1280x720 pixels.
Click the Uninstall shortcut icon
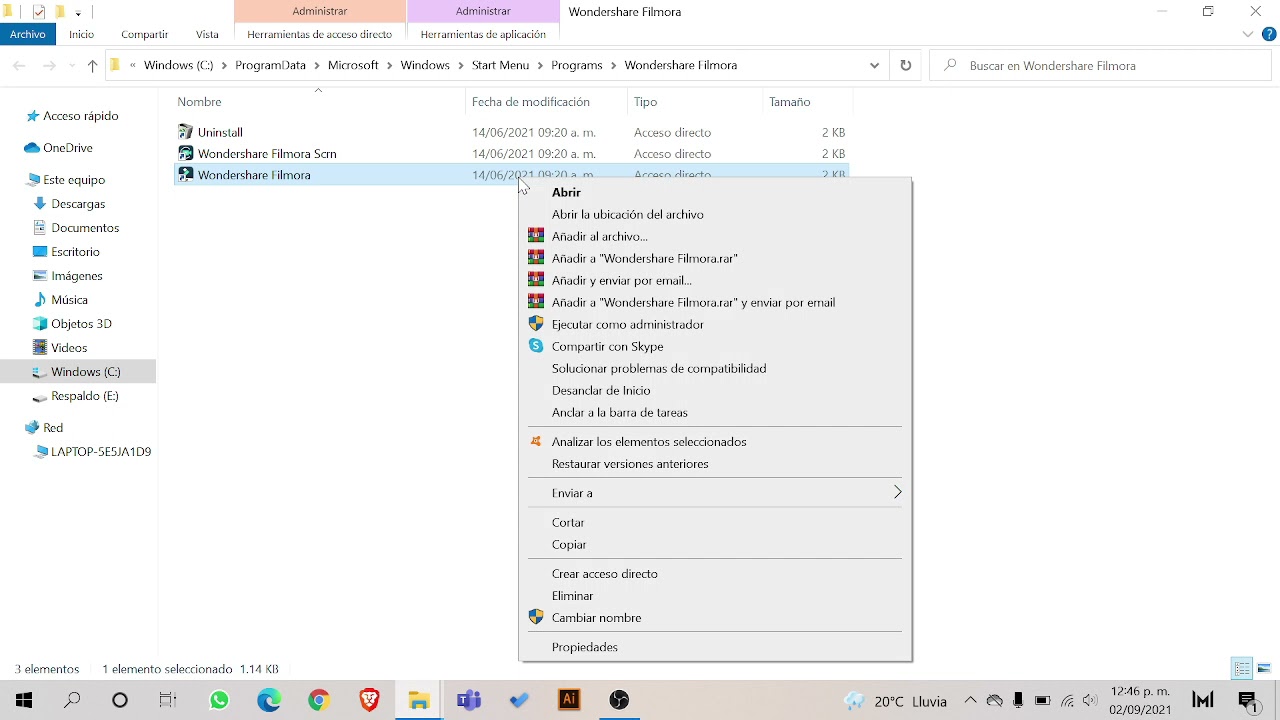point(185,132)
